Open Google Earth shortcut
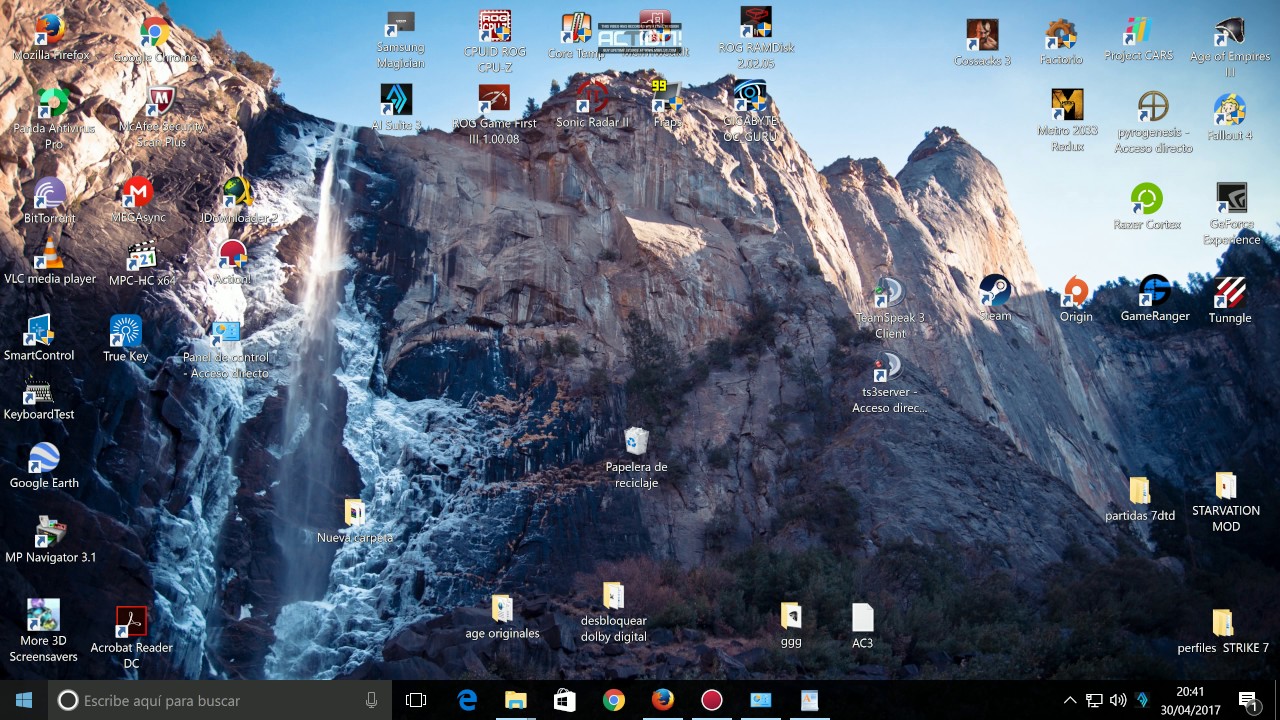The height and width of the screenshot is (720, 1280). click(44, 466)
